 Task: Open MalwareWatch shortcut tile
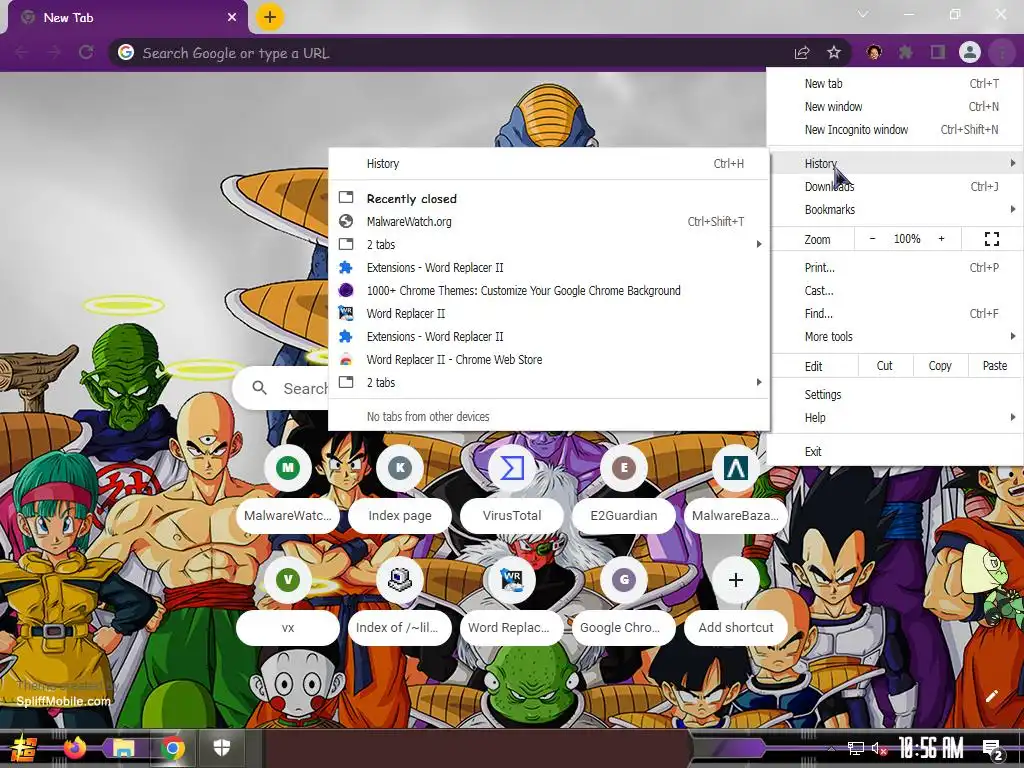click(x=288, y=491)
